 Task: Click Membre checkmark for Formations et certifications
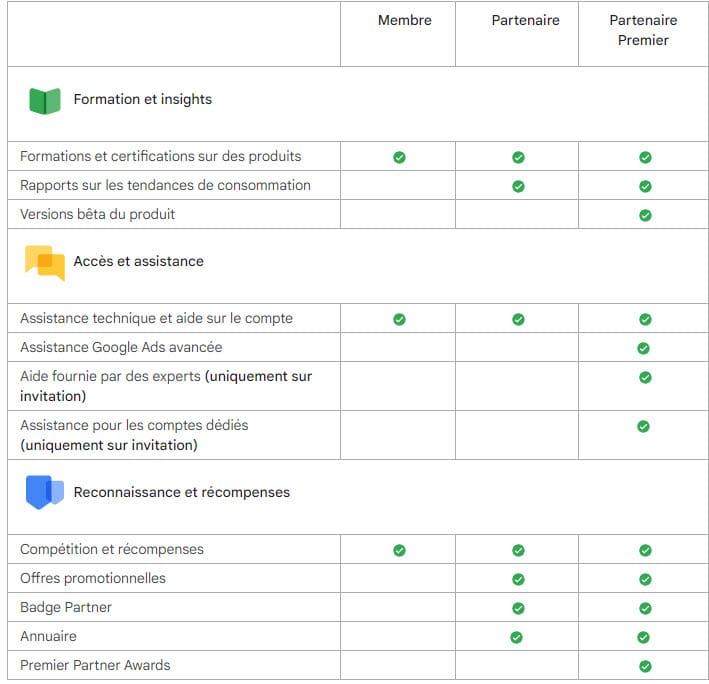pos(399,157)
